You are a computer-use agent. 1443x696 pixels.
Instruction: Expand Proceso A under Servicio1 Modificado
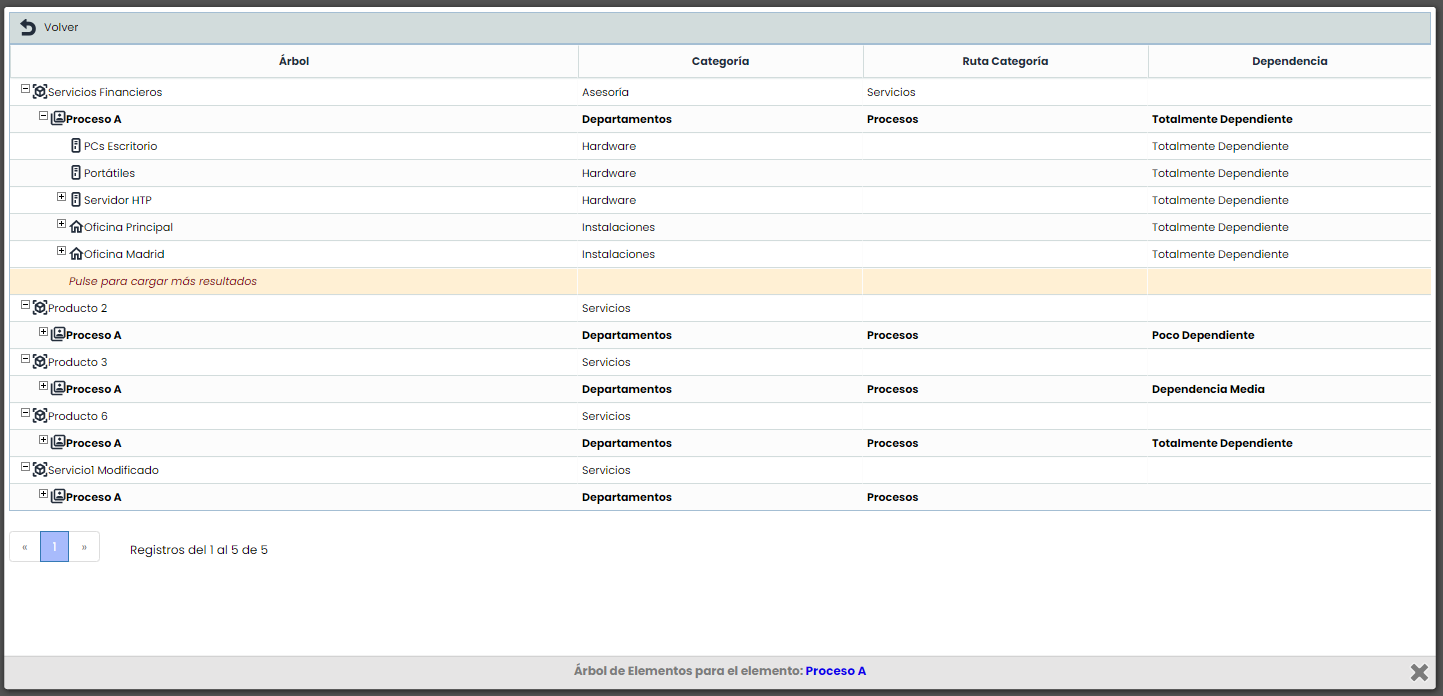tap(44, 494)
